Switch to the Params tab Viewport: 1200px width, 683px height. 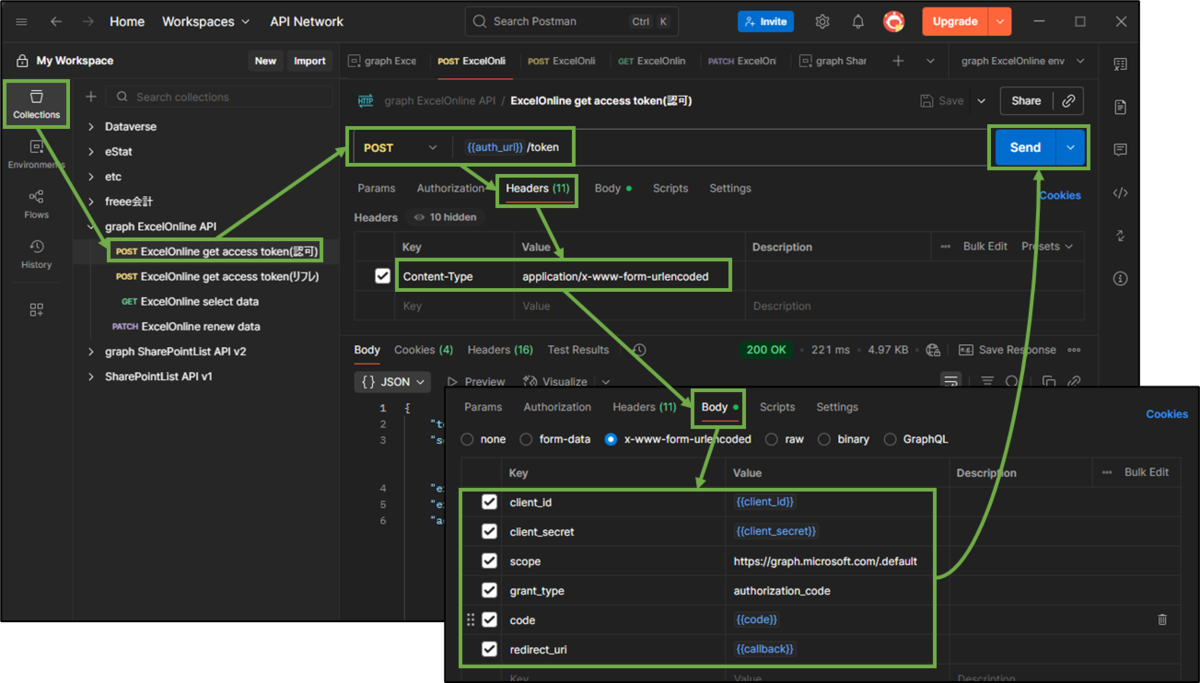(x=376, y=188)
